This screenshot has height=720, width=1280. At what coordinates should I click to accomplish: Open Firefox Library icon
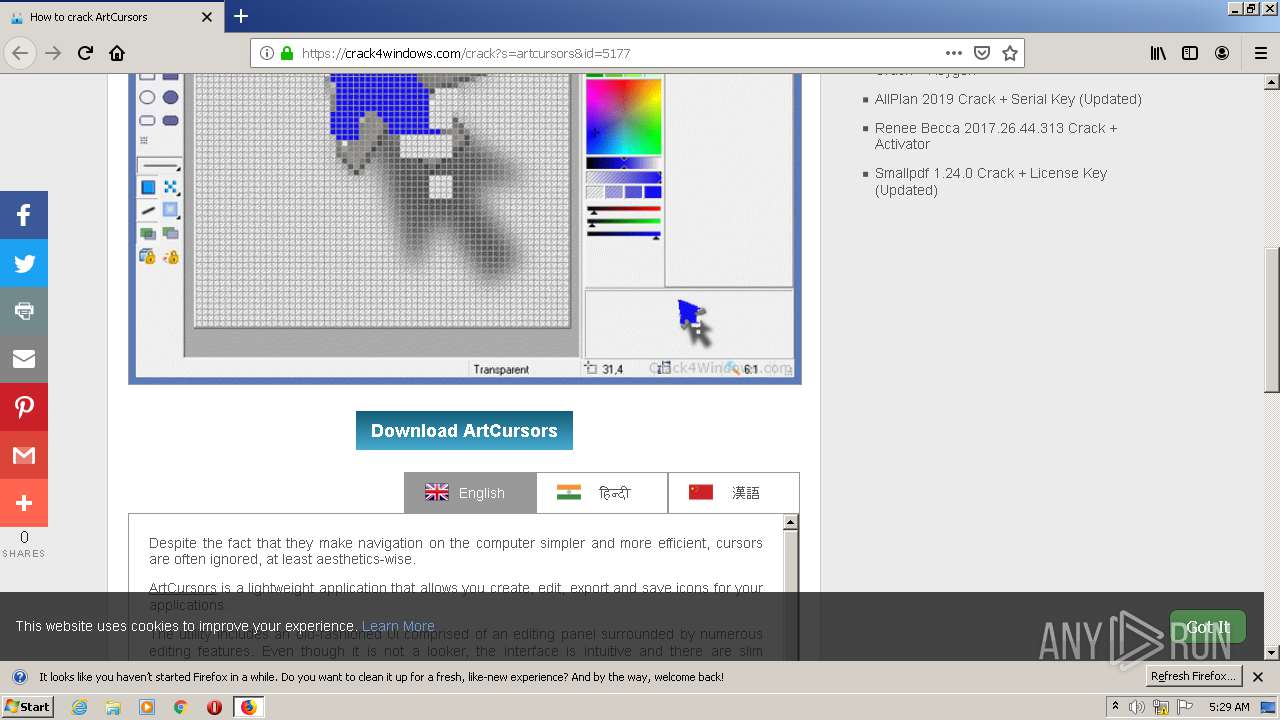1158,53
